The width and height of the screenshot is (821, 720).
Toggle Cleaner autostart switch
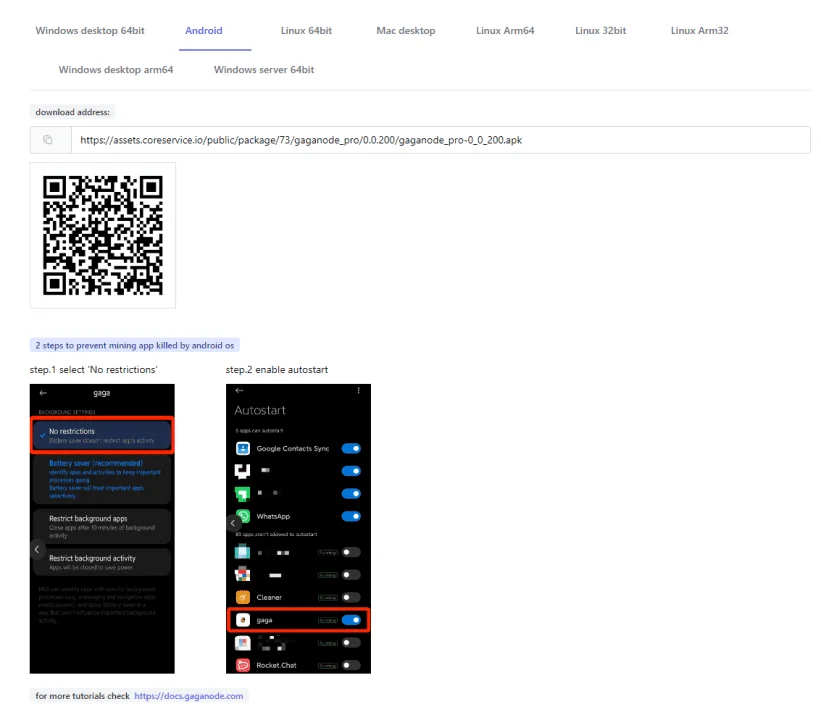[351, 597]
